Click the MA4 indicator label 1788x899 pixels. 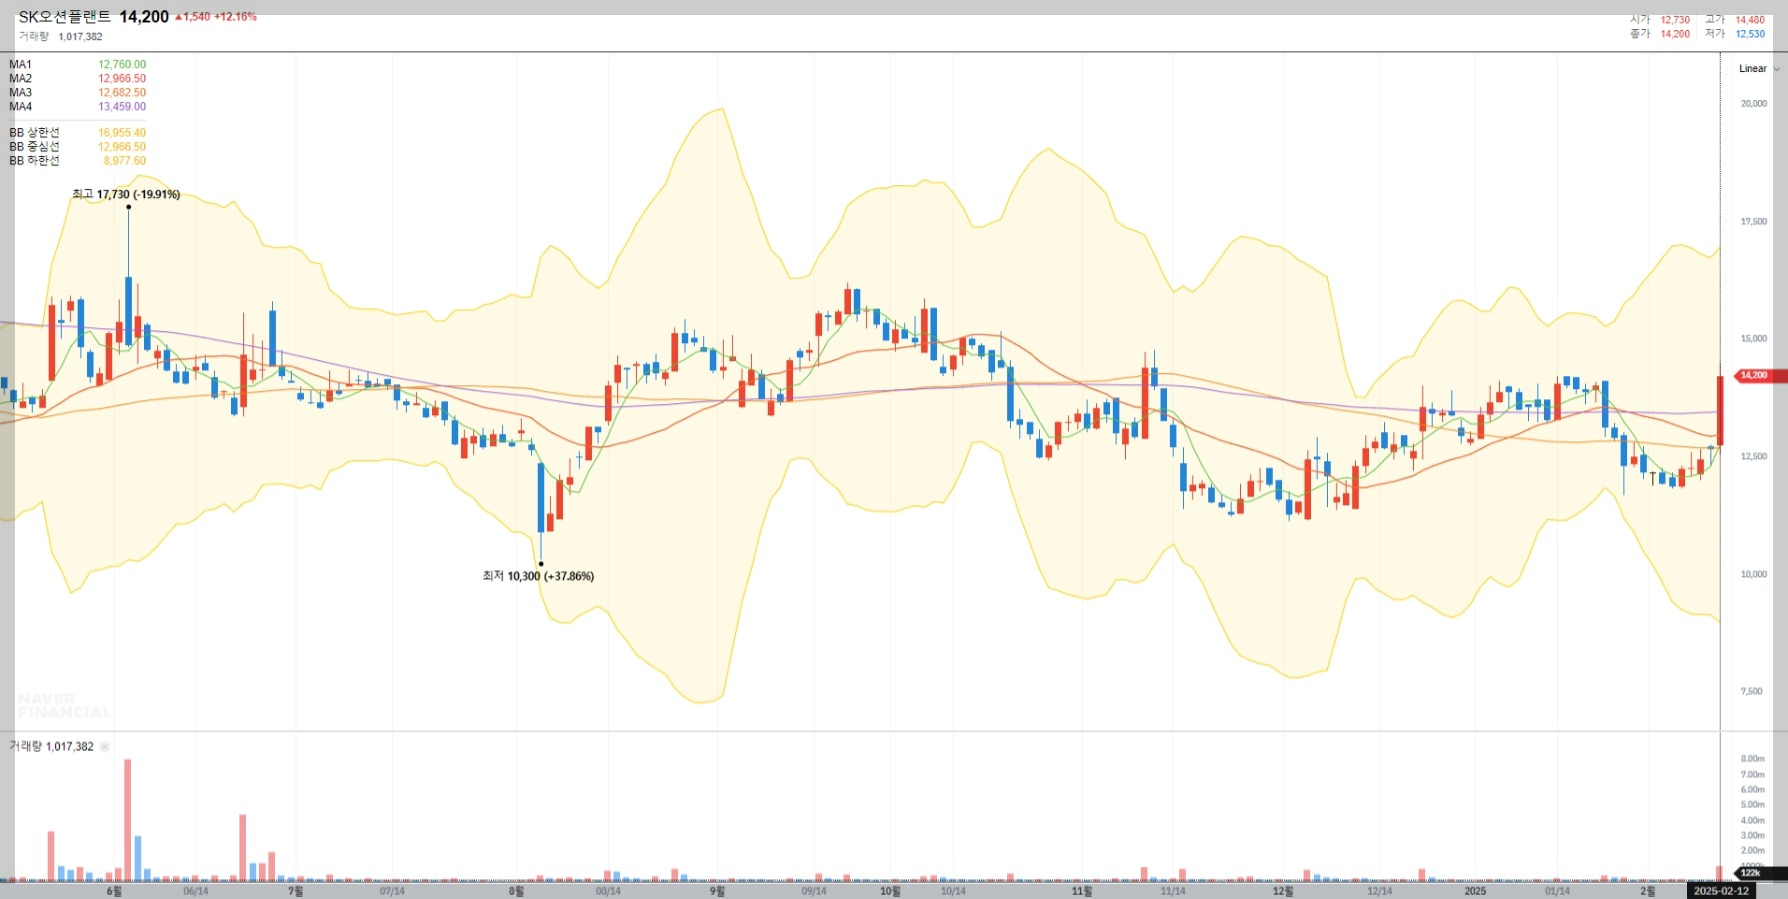click(21, 107)
